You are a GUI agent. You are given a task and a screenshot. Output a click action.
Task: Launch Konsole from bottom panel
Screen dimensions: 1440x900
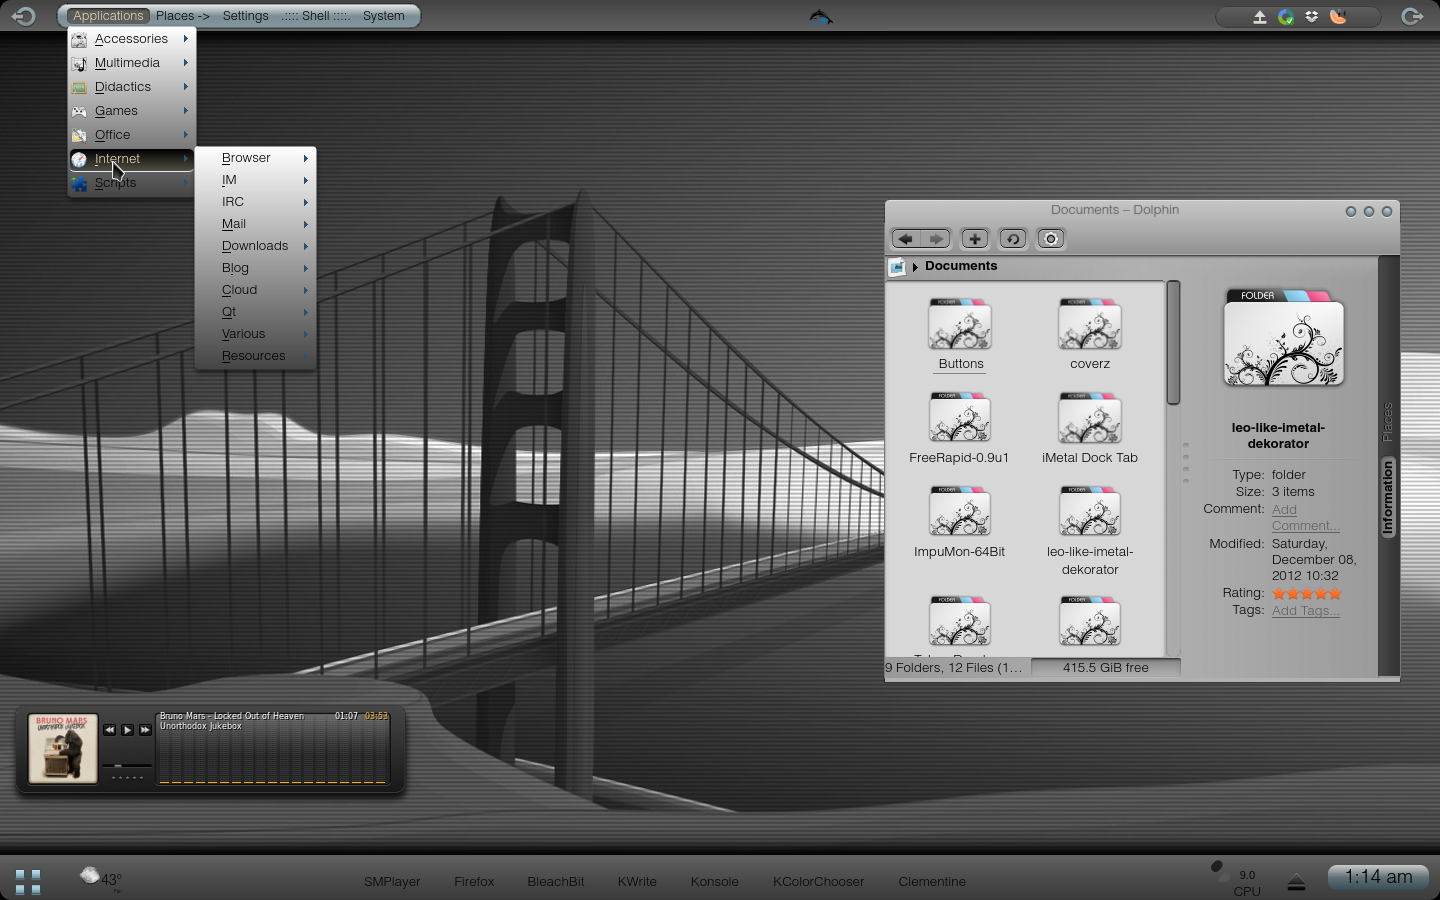(715, 882)
